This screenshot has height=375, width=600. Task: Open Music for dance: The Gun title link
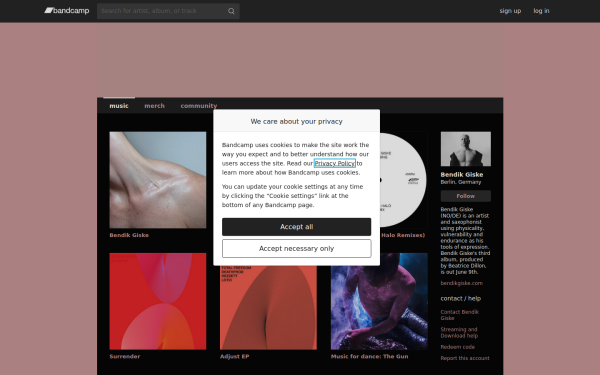(x=370, y=357)
